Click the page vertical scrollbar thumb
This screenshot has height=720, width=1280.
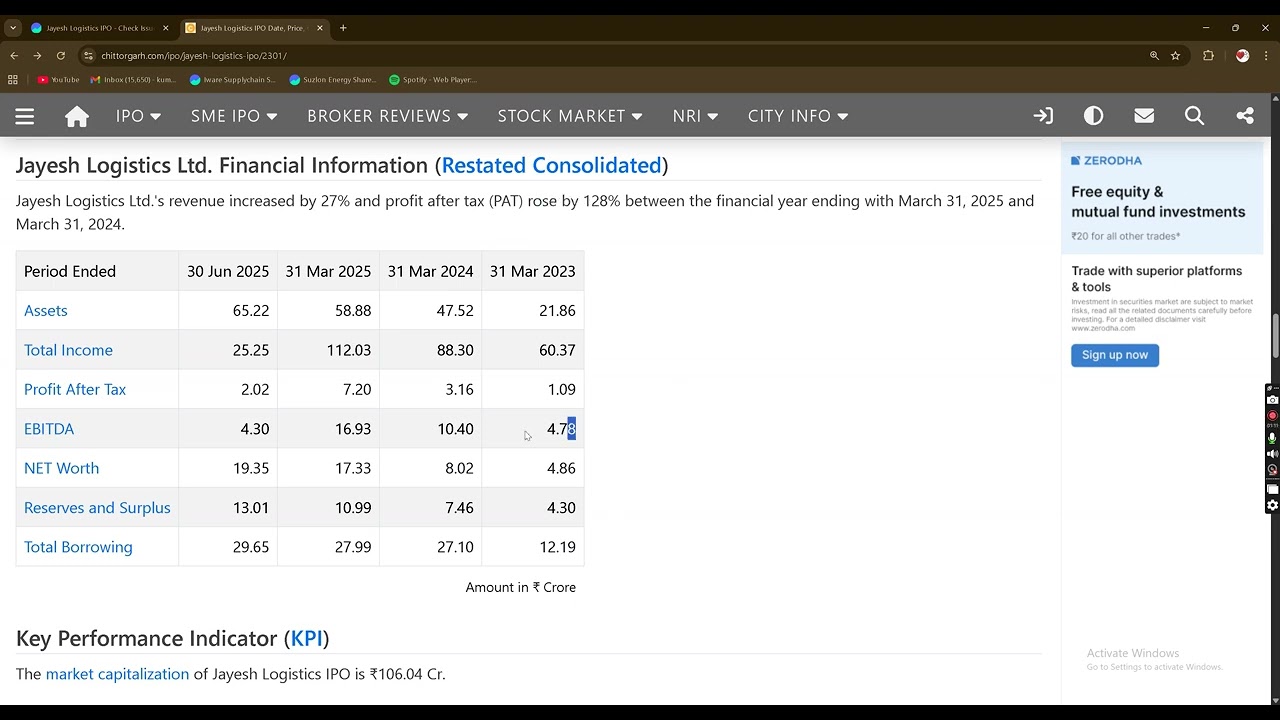click(x=1275, y=336)
